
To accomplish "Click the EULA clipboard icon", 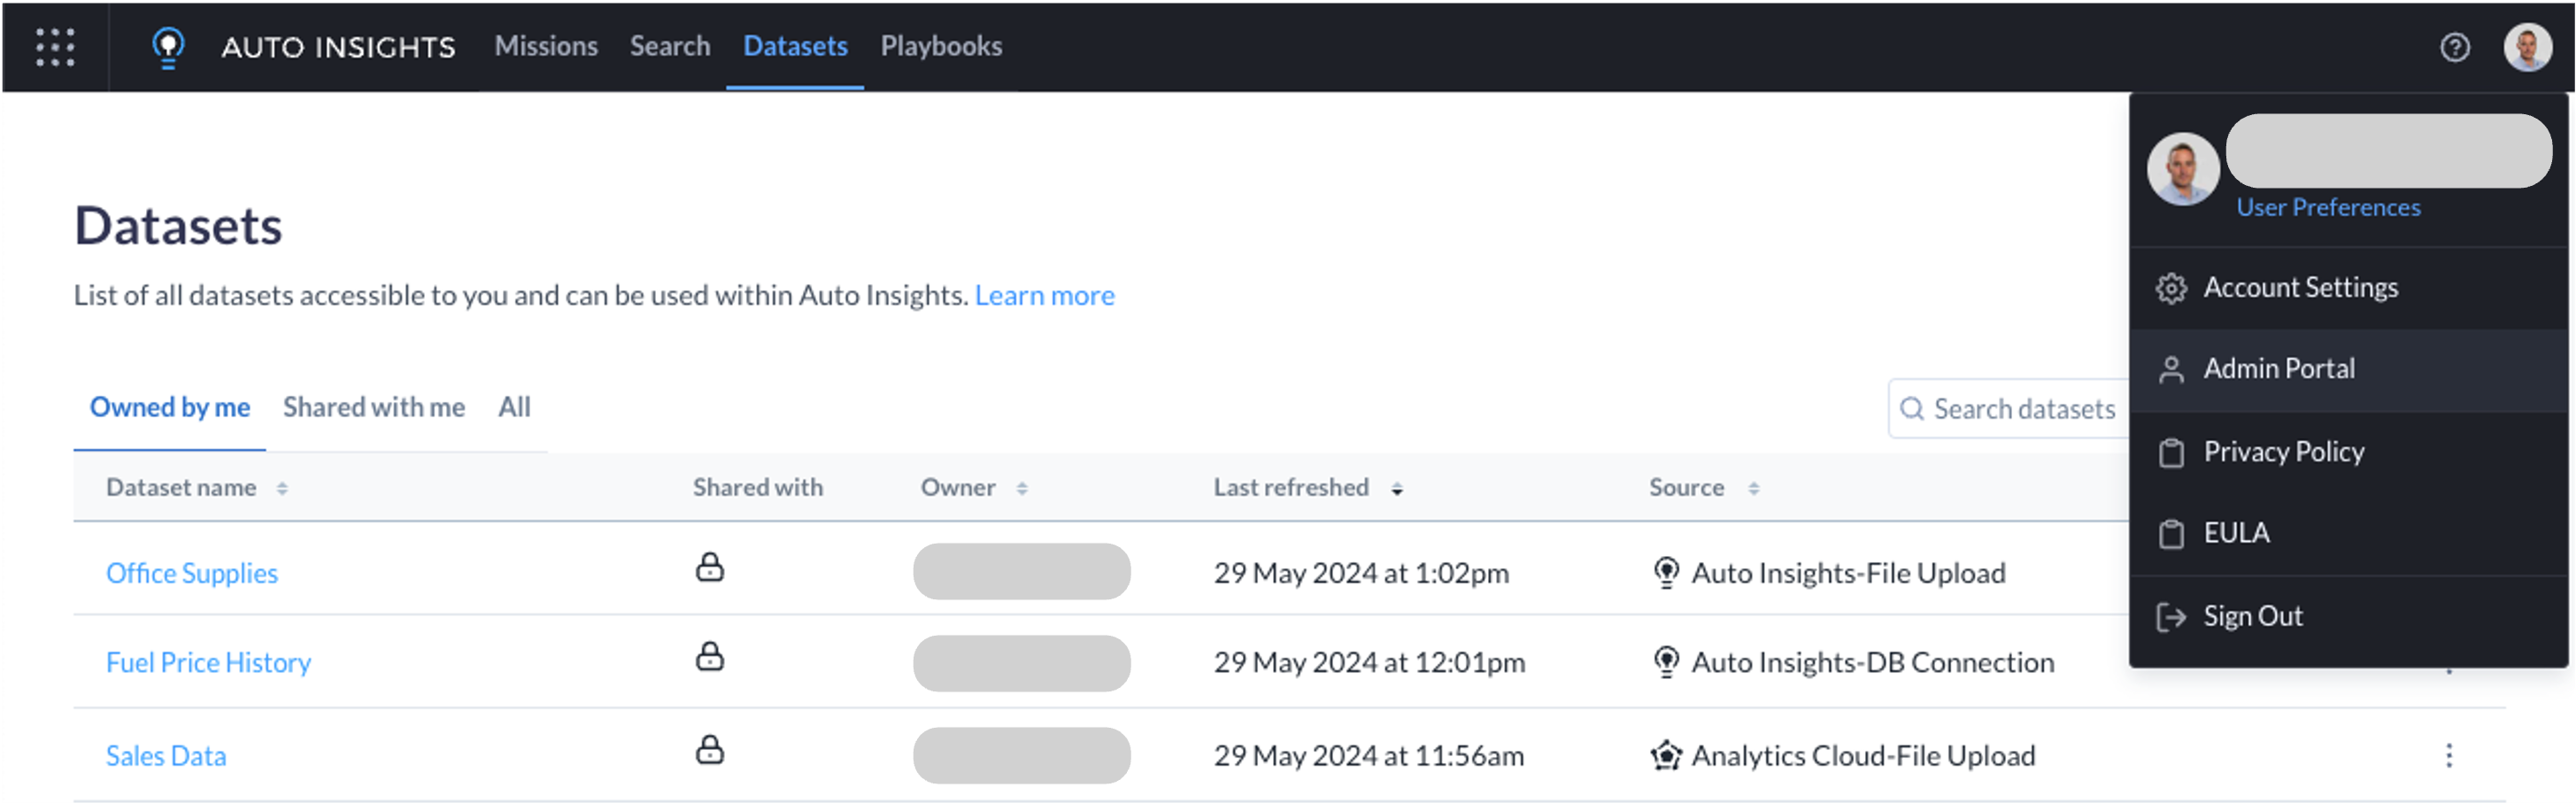I will coord(2171,534).
